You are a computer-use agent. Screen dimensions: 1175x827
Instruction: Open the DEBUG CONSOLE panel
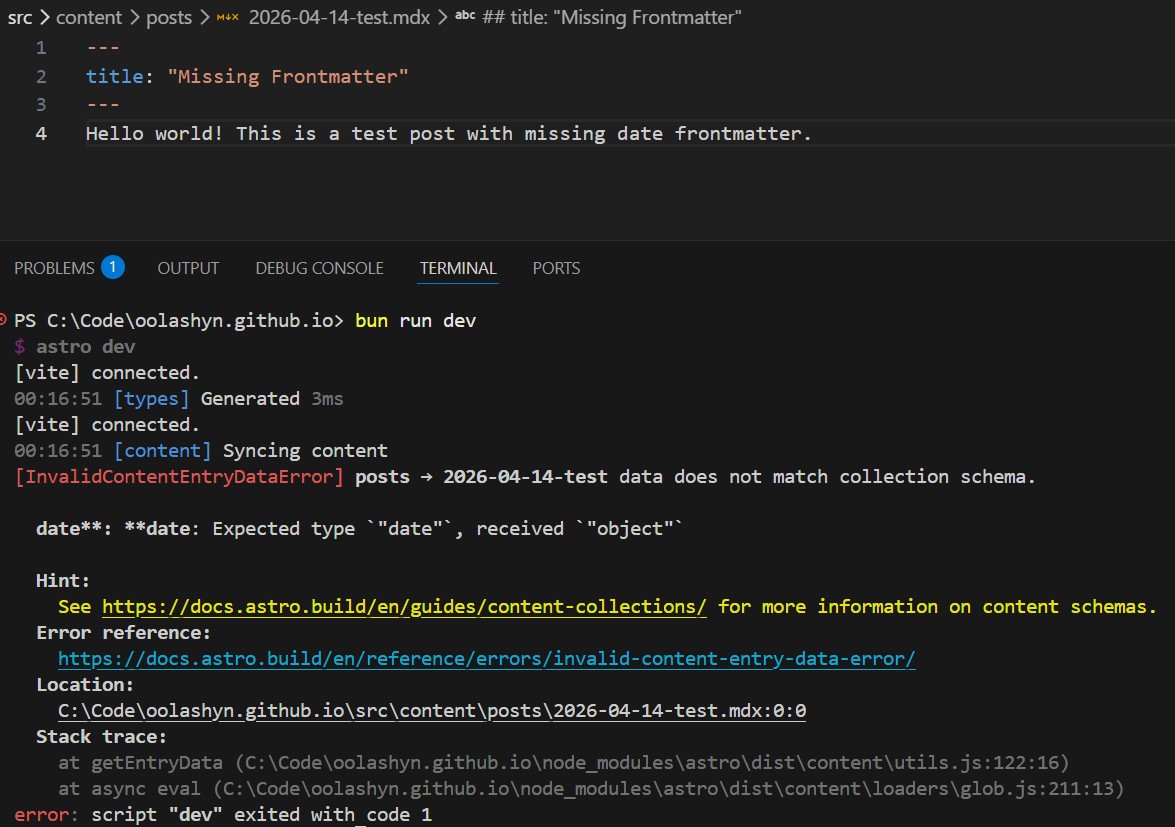319,267
